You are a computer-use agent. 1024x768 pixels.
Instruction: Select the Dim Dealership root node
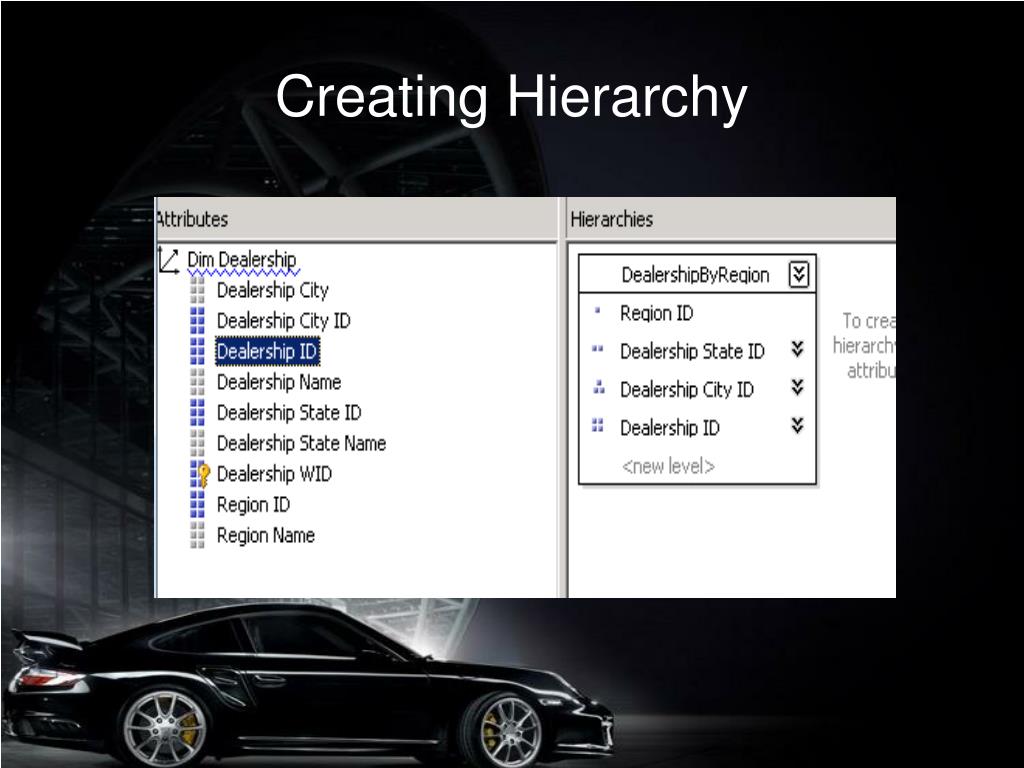242,260
